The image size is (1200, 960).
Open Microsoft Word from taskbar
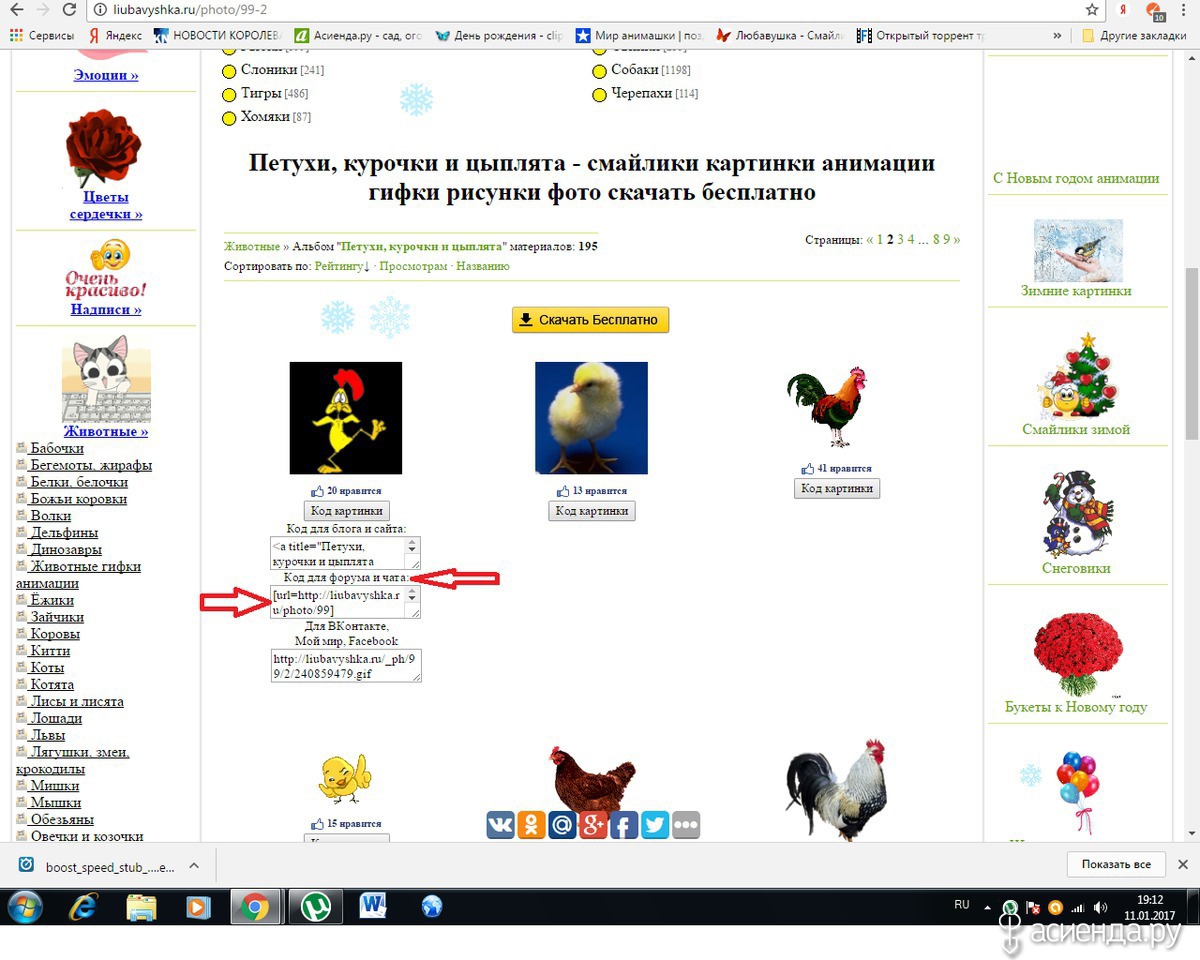[373, 907]
